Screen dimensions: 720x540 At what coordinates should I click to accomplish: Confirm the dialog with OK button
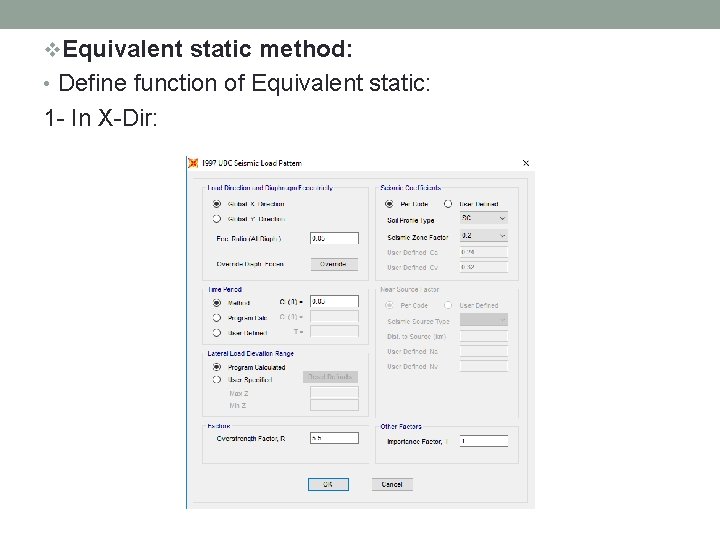click(328, 484)
